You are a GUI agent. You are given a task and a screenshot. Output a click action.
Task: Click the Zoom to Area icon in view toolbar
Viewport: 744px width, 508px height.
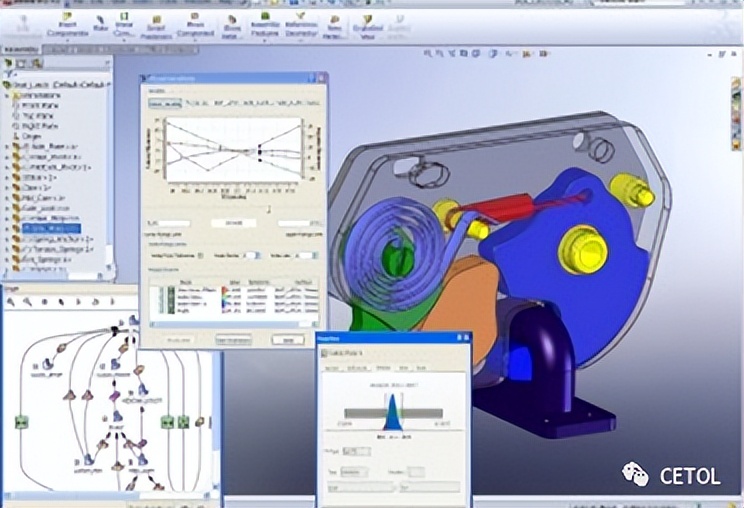coord(440,54)
